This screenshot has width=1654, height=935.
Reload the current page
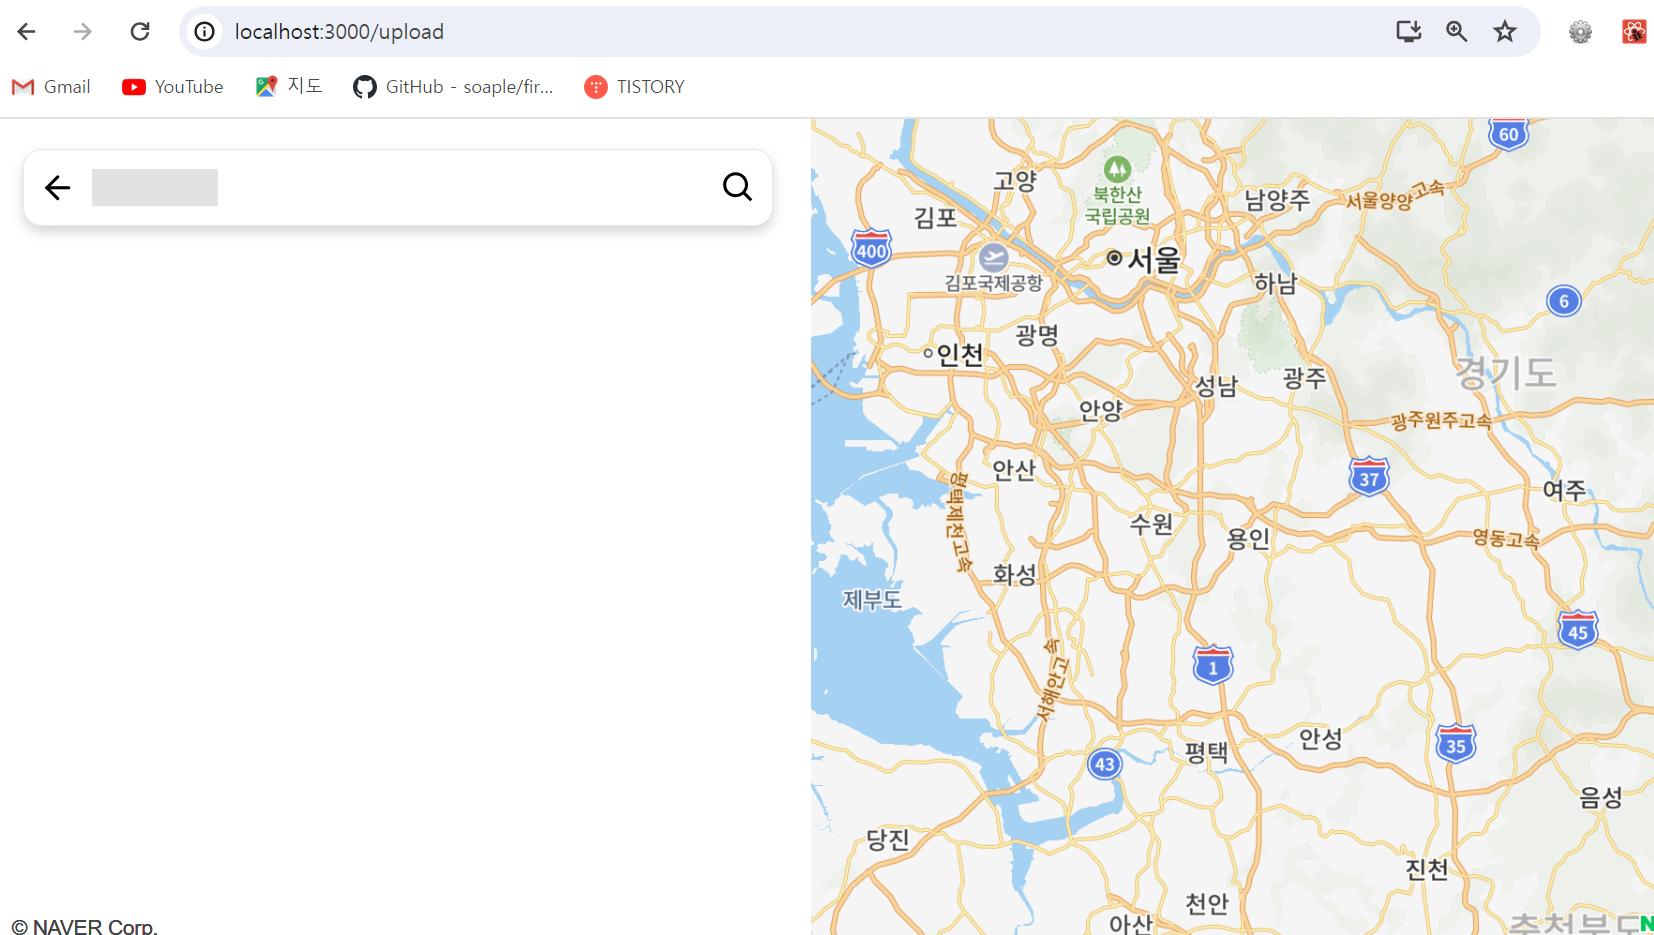[x=140, y=32]
